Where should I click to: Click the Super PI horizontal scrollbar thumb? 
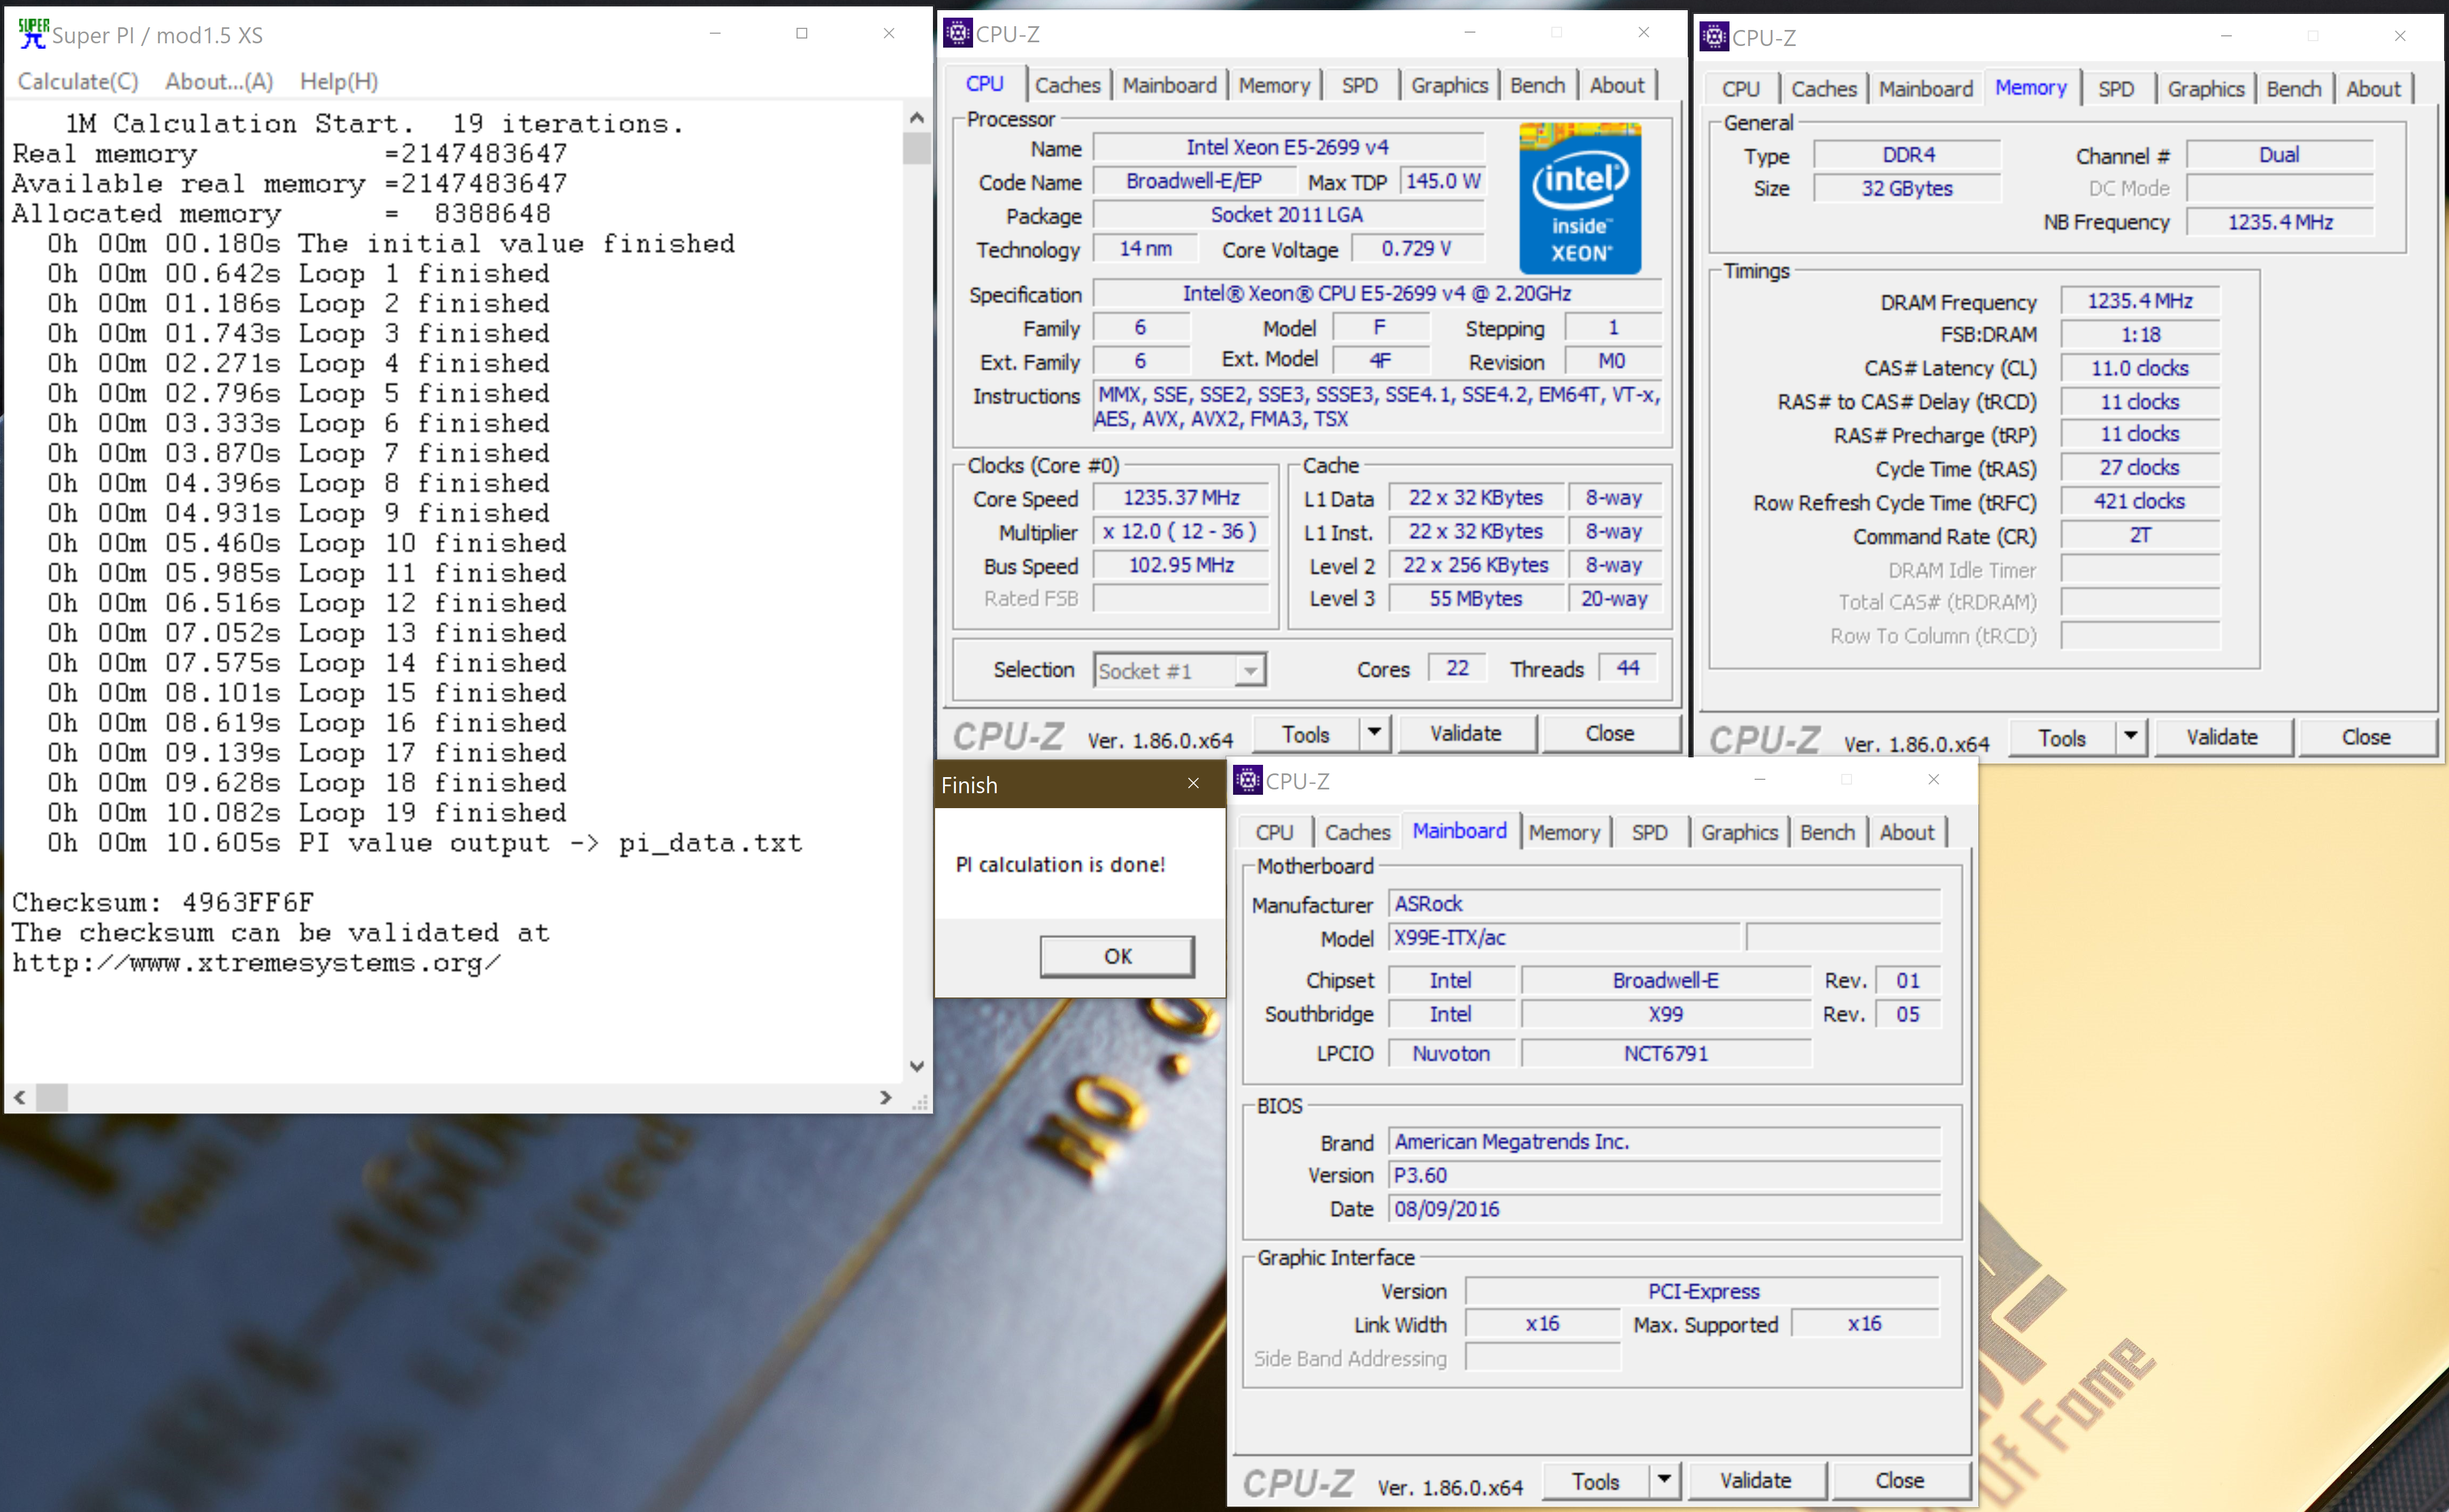pos(52,1097)
